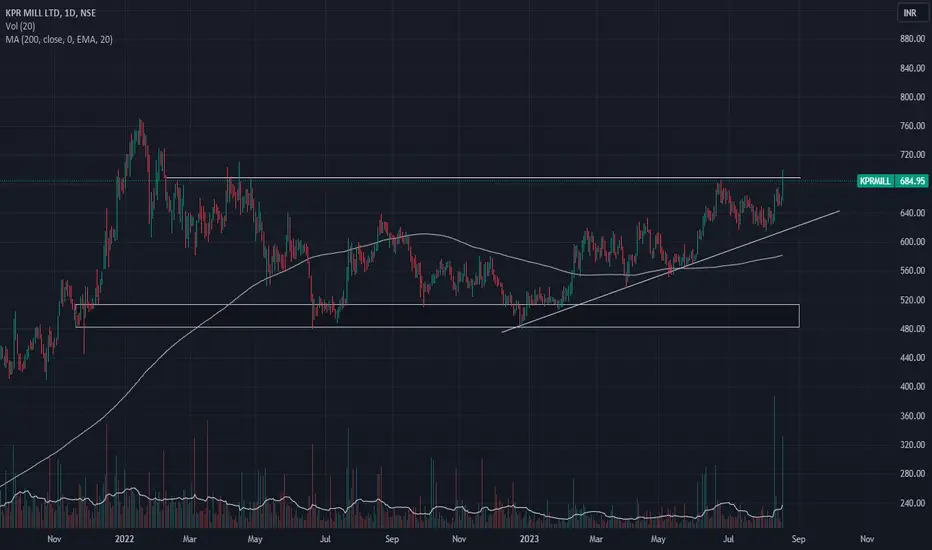This screenshot has height=550, width=932.
Task: Click the 800.00 price axis label
Action: [912, 97]
